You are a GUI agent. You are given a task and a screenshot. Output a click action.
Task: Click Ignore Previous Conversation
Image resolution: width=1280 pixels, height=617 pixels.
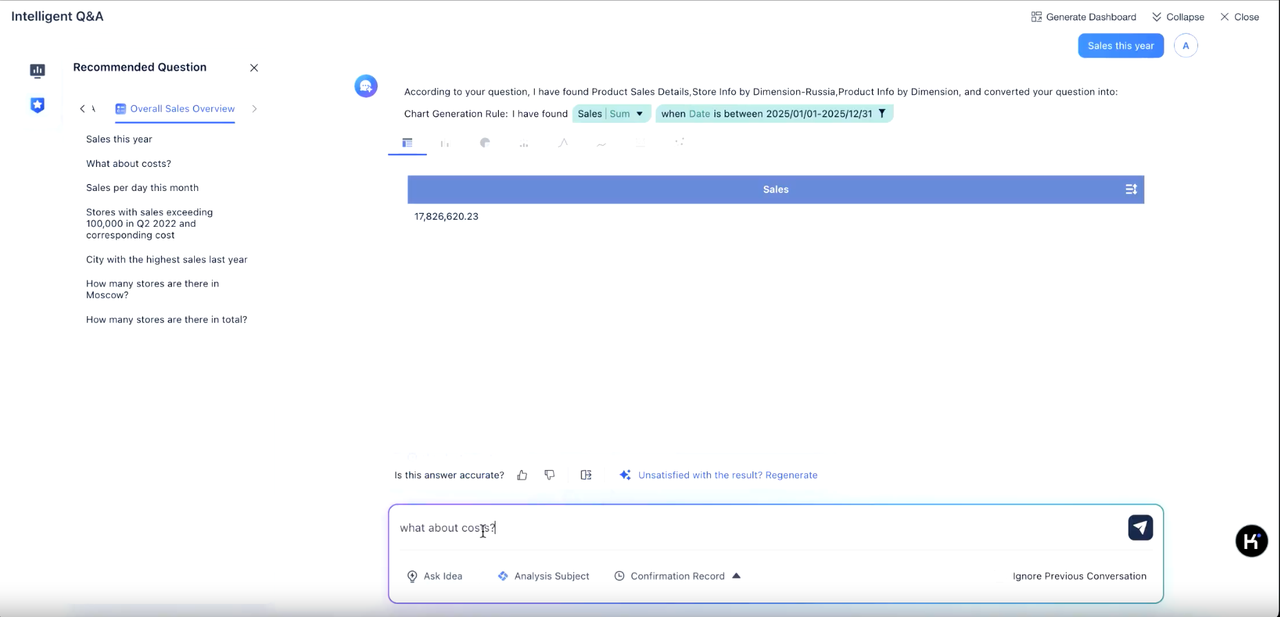1079,576
